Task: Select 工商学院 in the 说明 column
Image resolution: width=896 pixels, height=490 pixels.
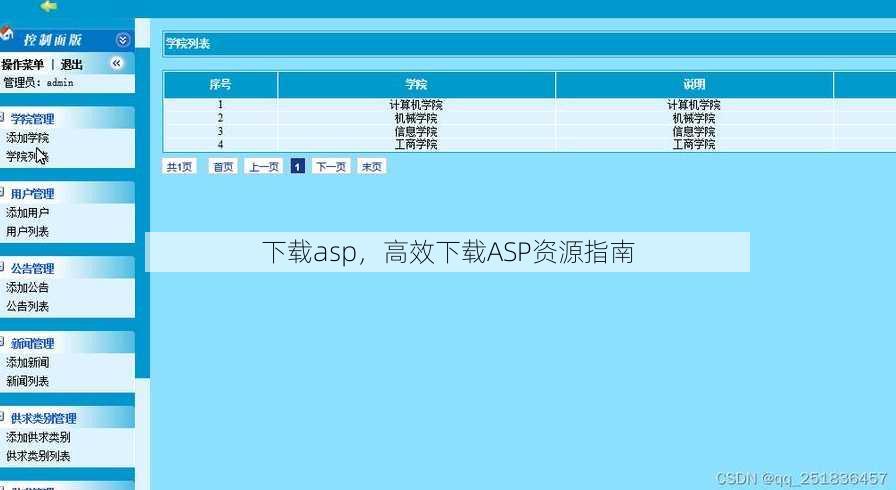Action: 694,144
